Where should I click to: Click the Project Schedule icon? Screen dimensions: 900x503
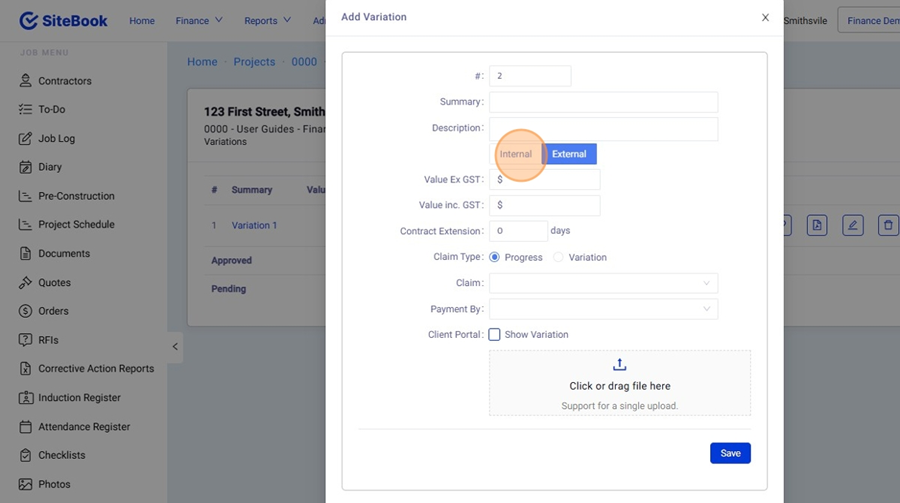[x=25, y=225]
